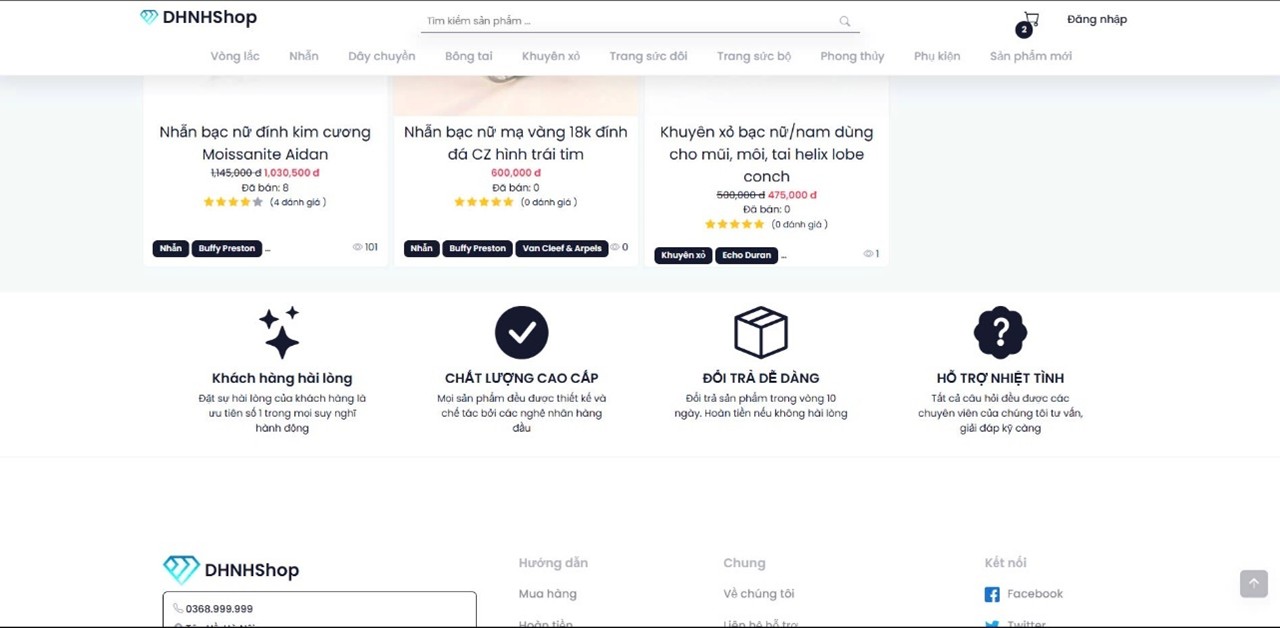Click the product search input field

pos(630,21)
